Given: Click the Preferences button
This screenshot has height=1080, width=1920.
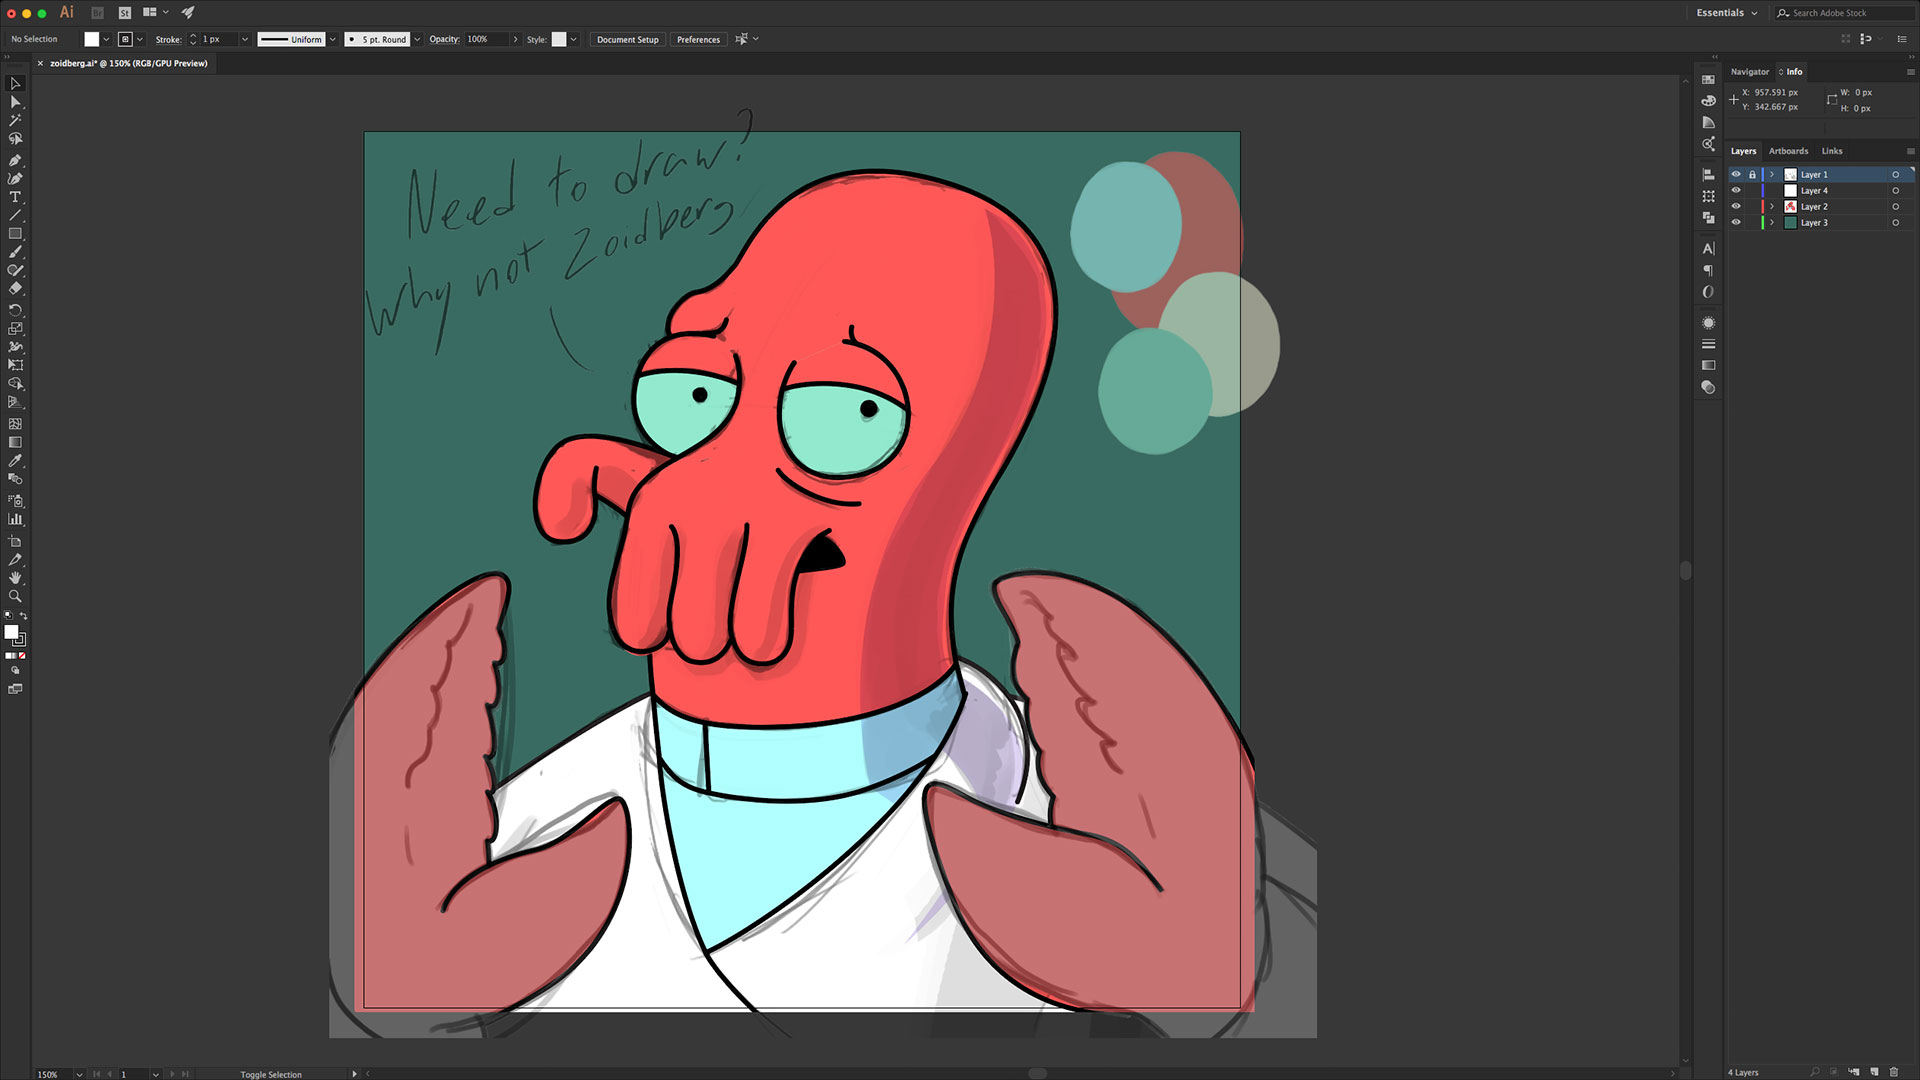Looking at the screenshot, I should coord(698,40).
